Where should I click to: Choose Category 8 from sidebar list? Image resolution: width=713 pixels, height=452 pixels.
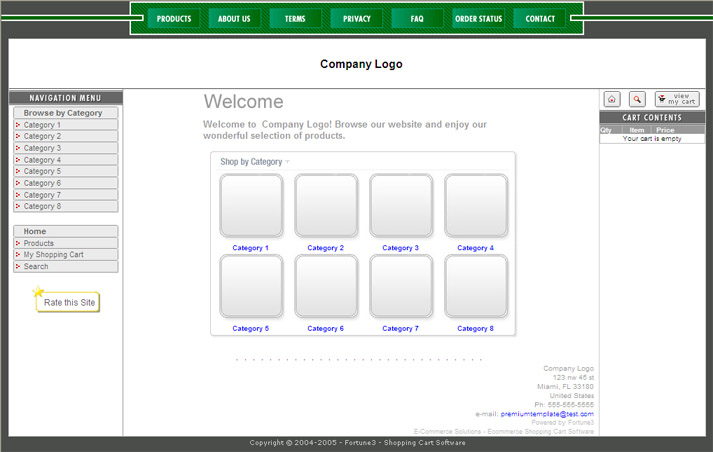[42, 206]
